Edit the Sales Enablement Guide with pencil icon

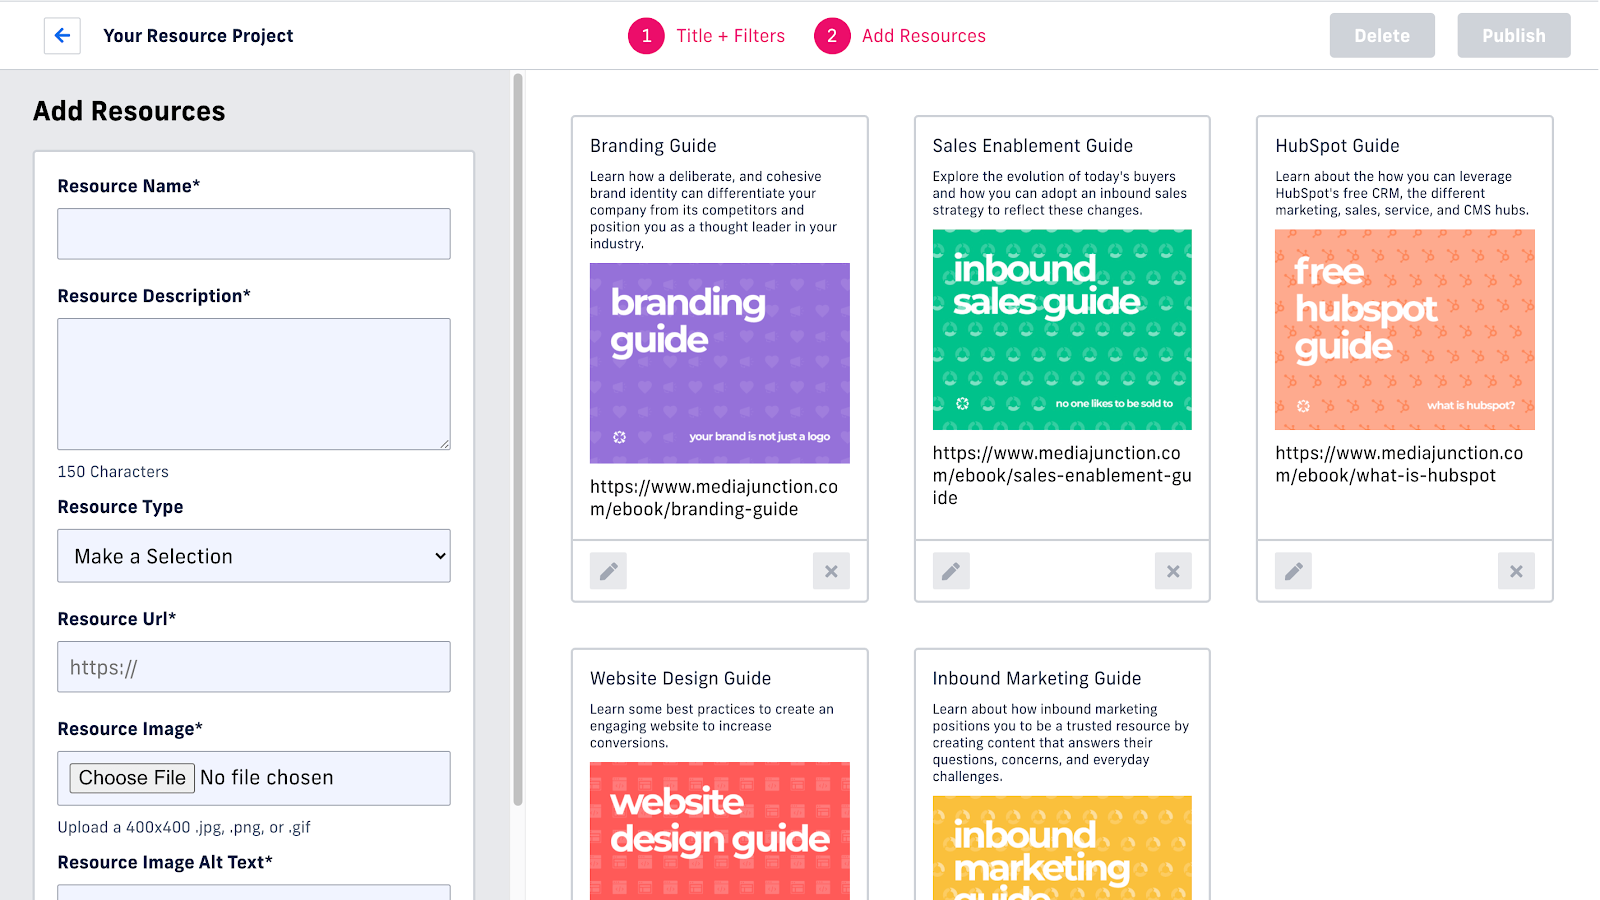[951, 571]
